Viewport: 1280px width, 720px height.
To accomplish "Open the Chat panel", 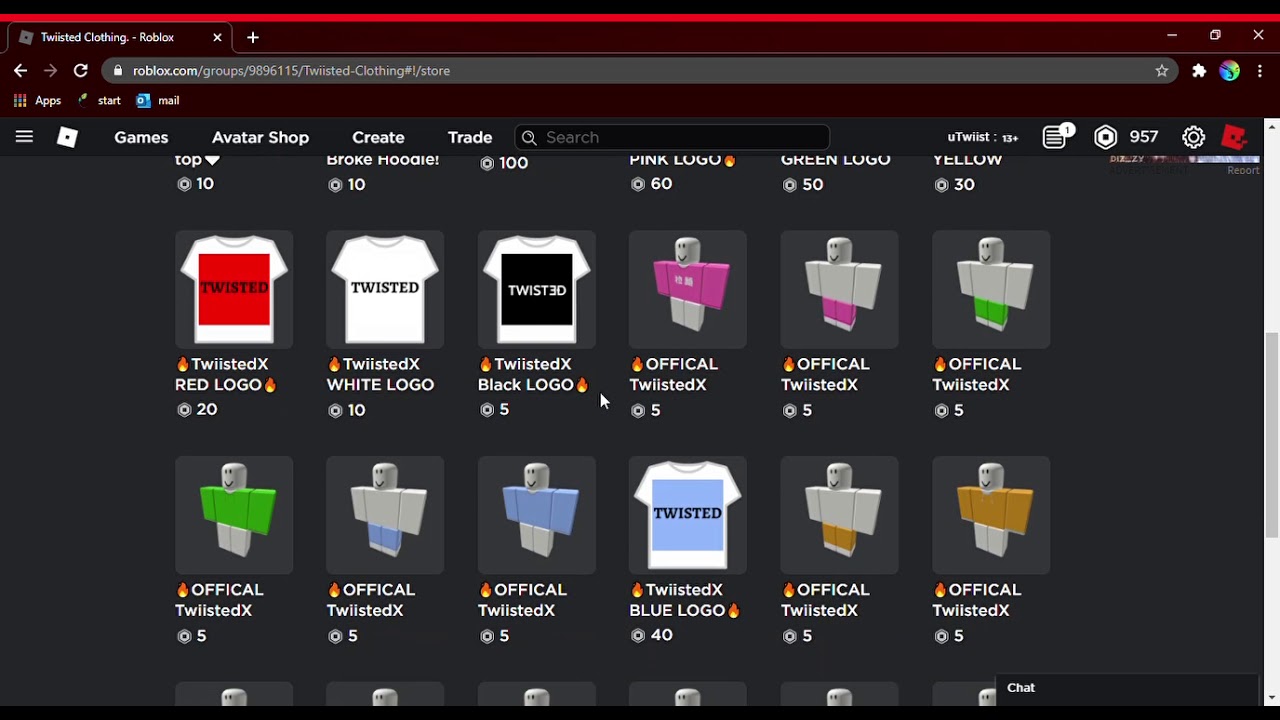I will 1127,689.
